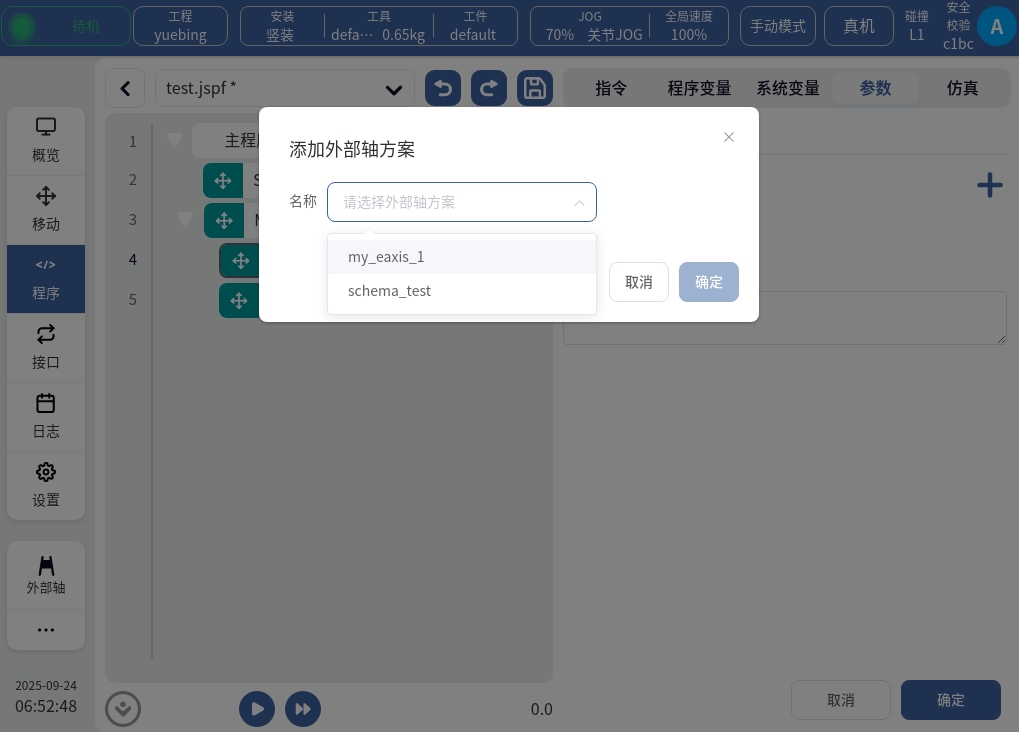Open 设置 settings from the sidebar
The height and width of the screenshot is (732, 1019).
[46, 484]
